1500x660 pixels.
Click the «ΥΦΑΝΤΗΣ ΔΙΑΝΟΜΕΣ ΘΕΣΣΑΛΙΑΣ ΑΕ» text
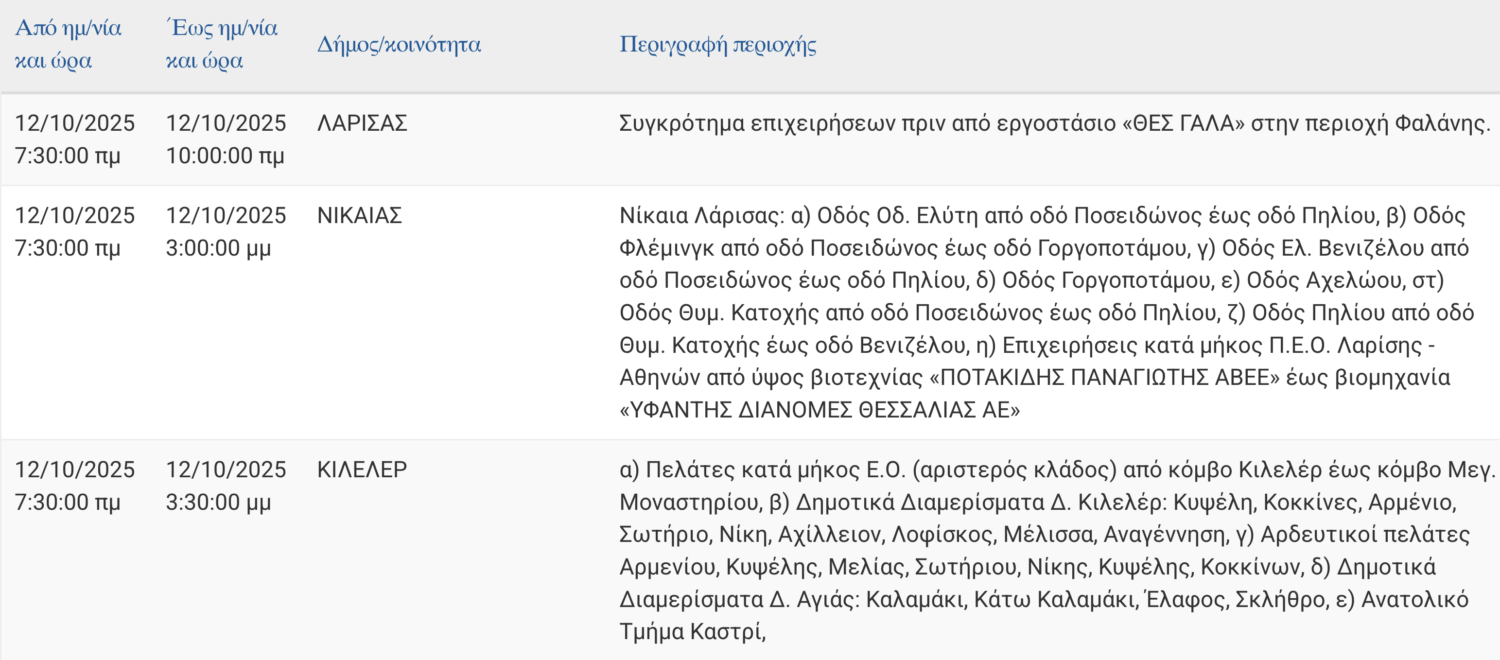(820, 410)
